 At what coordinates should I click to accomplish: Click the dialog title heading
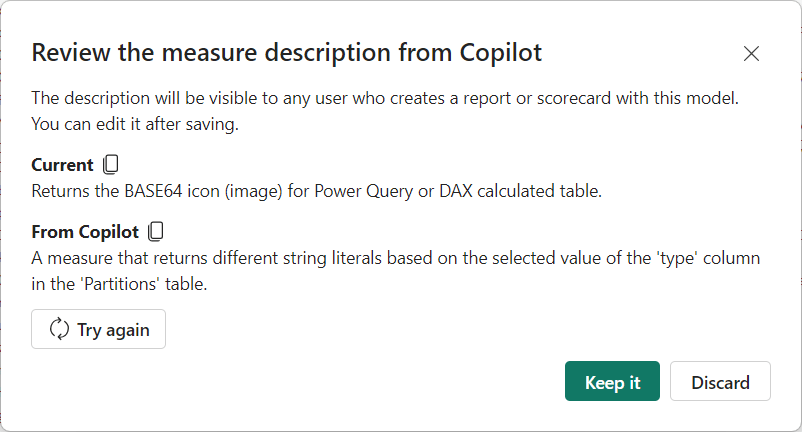coord(287,53)
